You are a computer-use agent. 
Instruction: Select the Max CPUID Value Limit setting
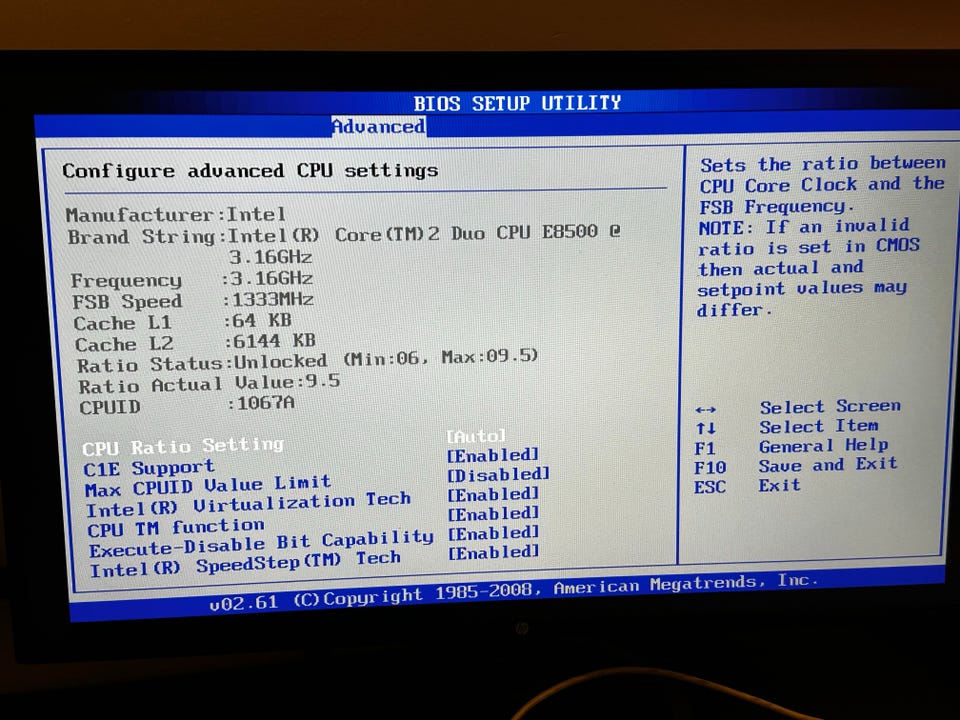208,486
